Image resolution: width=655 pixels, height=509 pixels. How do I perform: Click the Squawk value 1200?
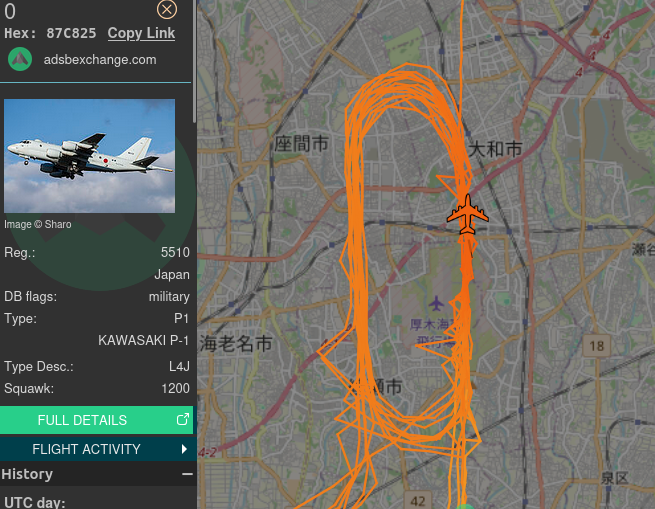(175, 388)
